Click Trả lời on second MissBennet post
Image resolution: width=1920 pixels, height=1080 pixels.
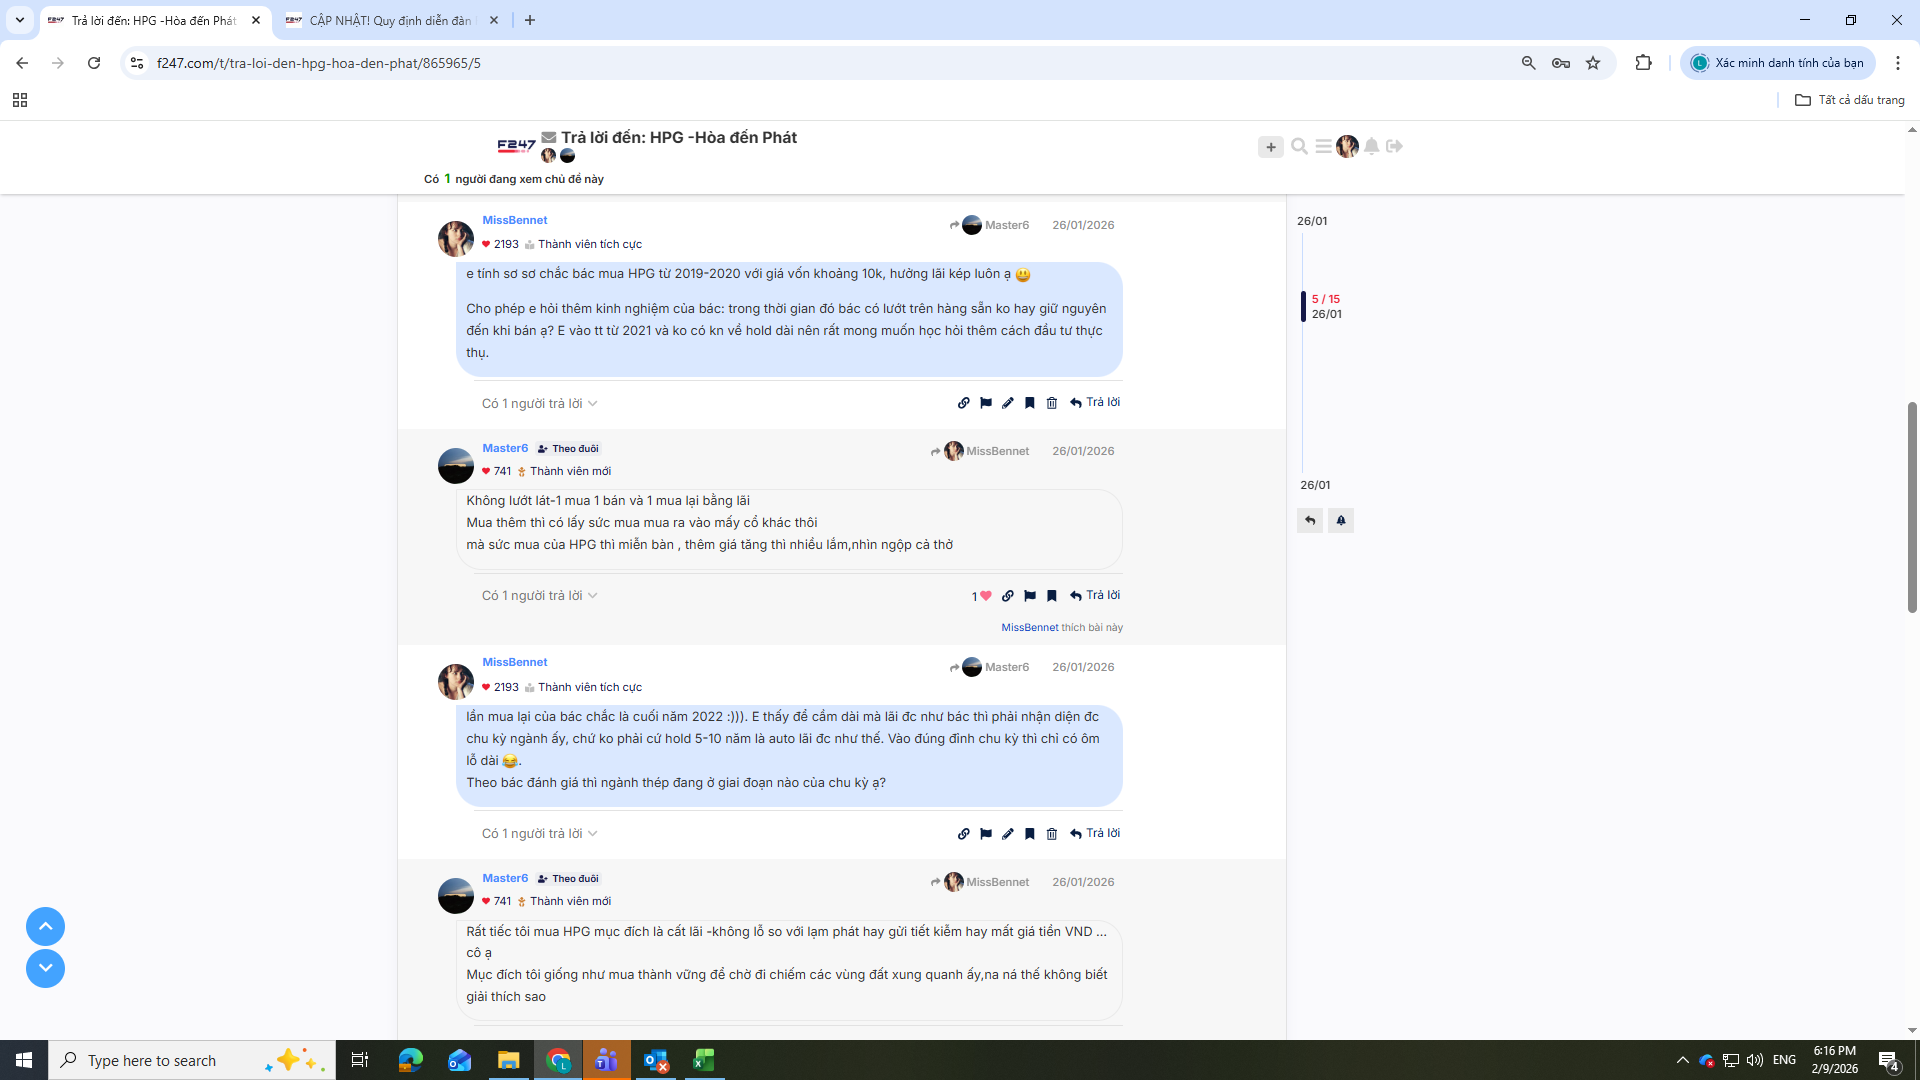tap(1095, 833)
